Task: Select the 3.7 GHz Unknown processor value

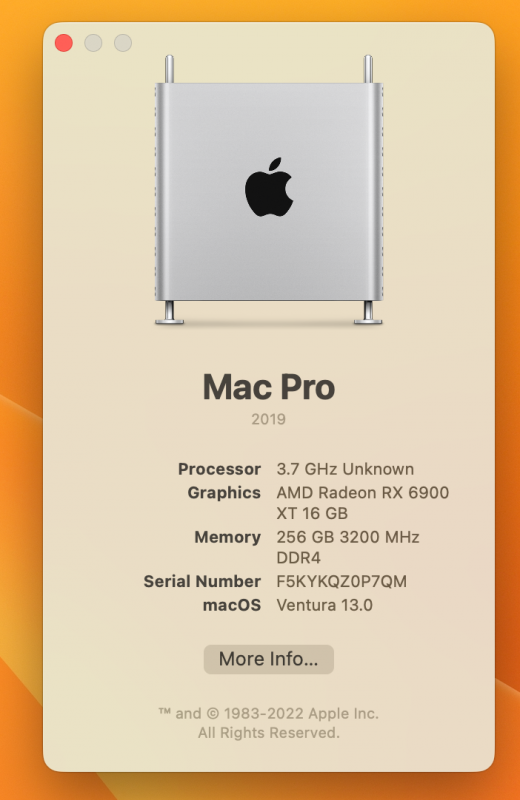Action: (x=345, y=469)
